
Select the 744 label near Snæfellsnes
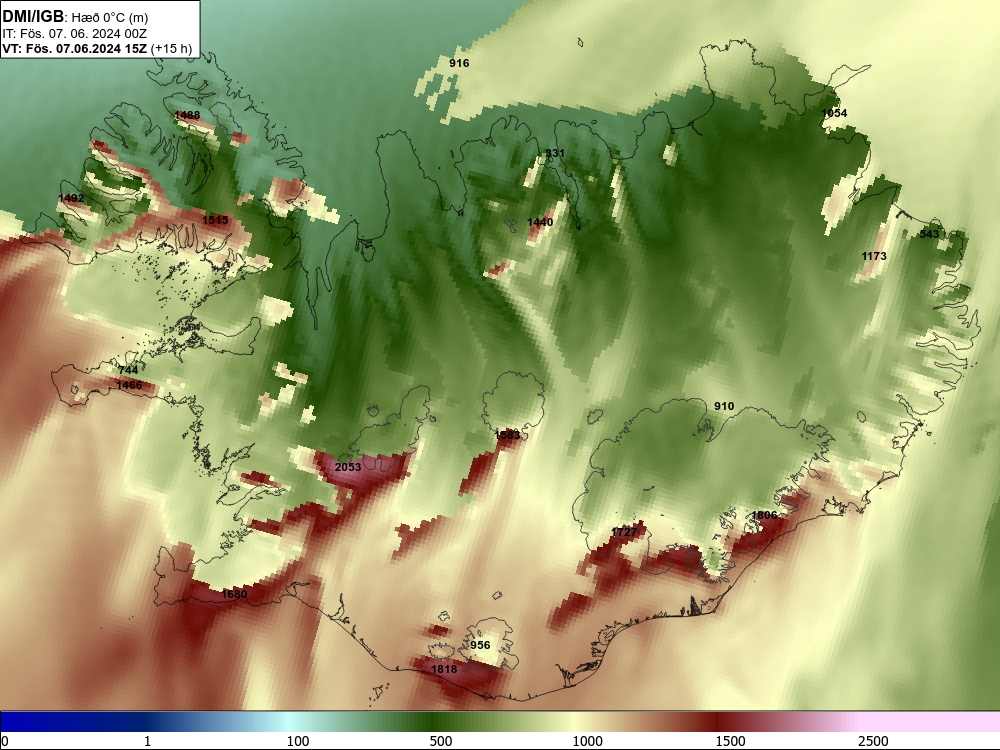click(x=128, y=370)
